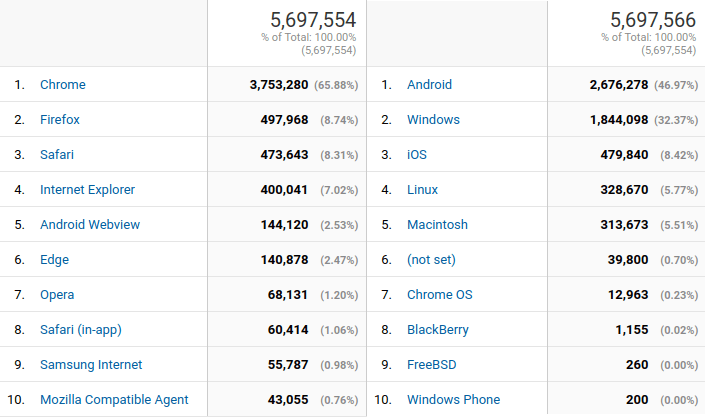705x417 pixels.
Task: Open the Windows Phone link
Action: [x=453, y=399]
